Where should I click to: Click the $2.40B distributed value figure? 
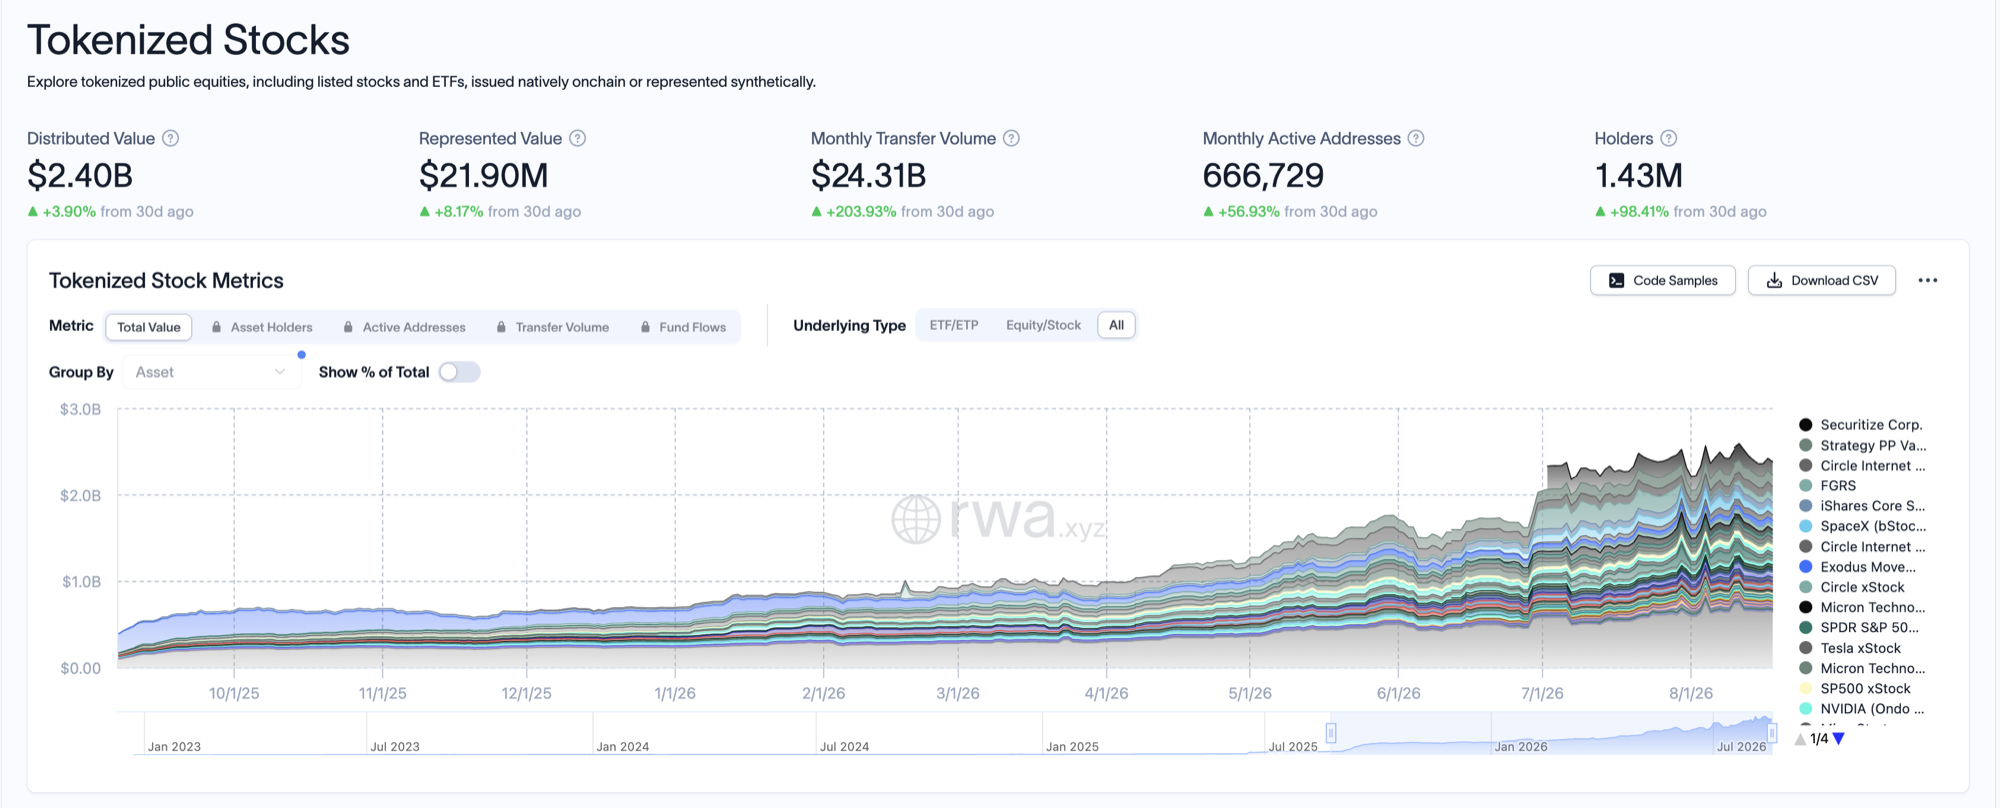pos(80,176)
